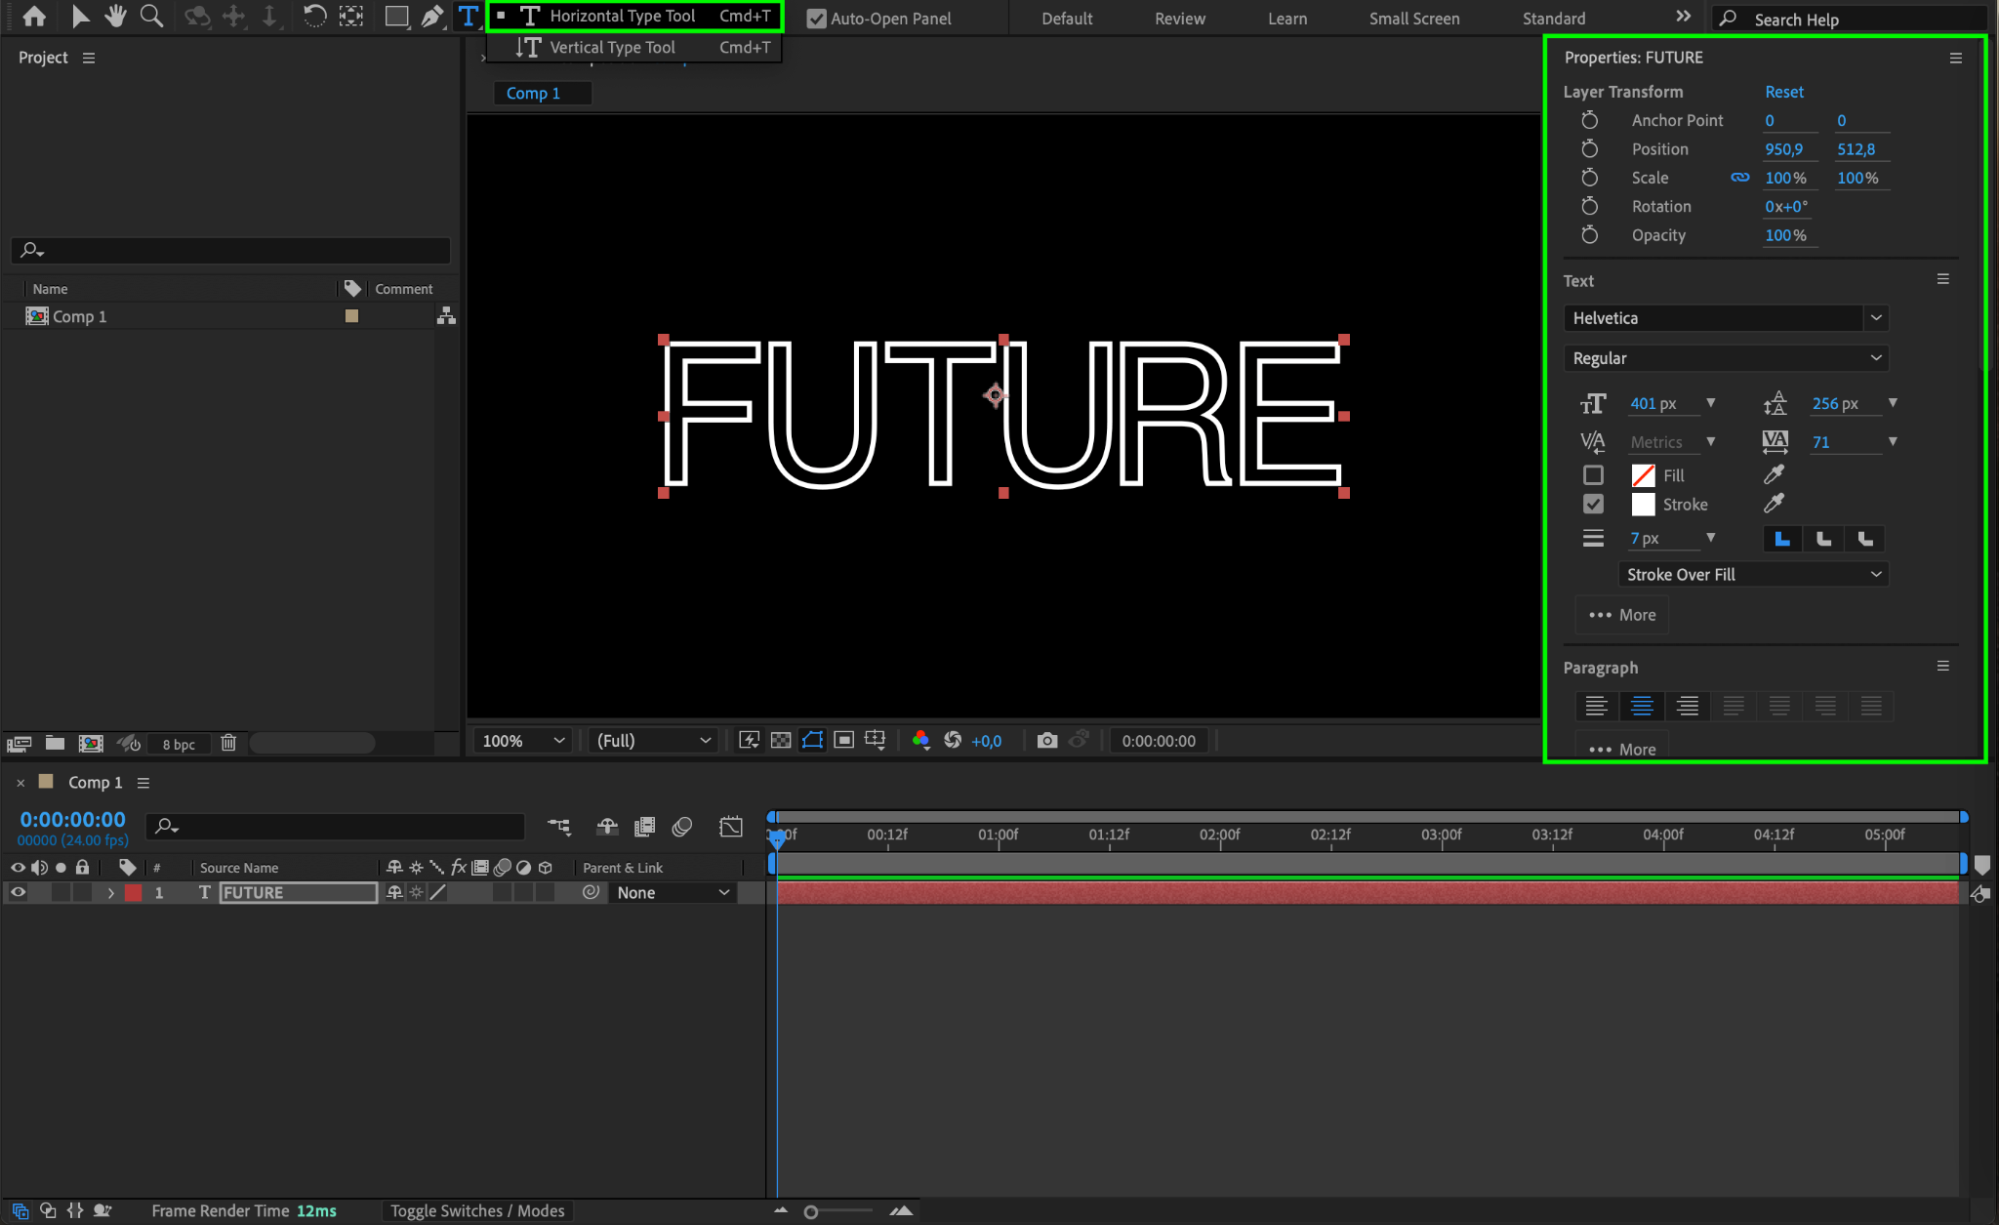Click Reset in Layer Transform

point(1784,92)
